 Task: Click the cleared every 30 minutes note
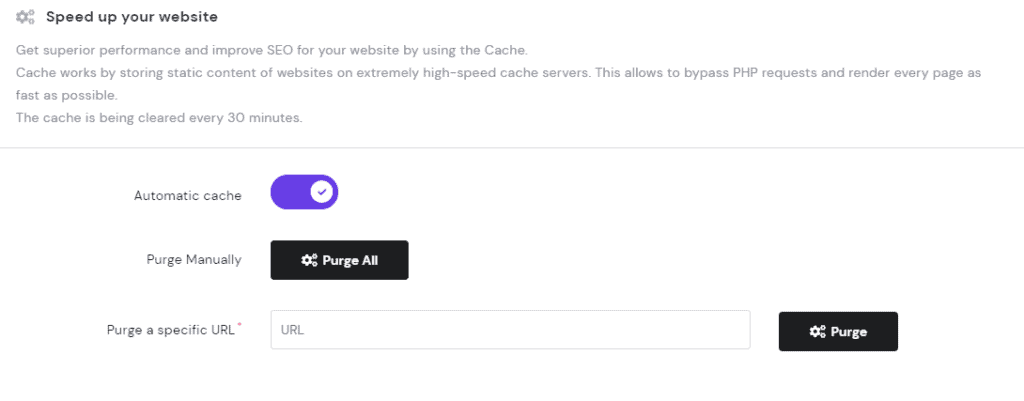[x=159, y=119]
